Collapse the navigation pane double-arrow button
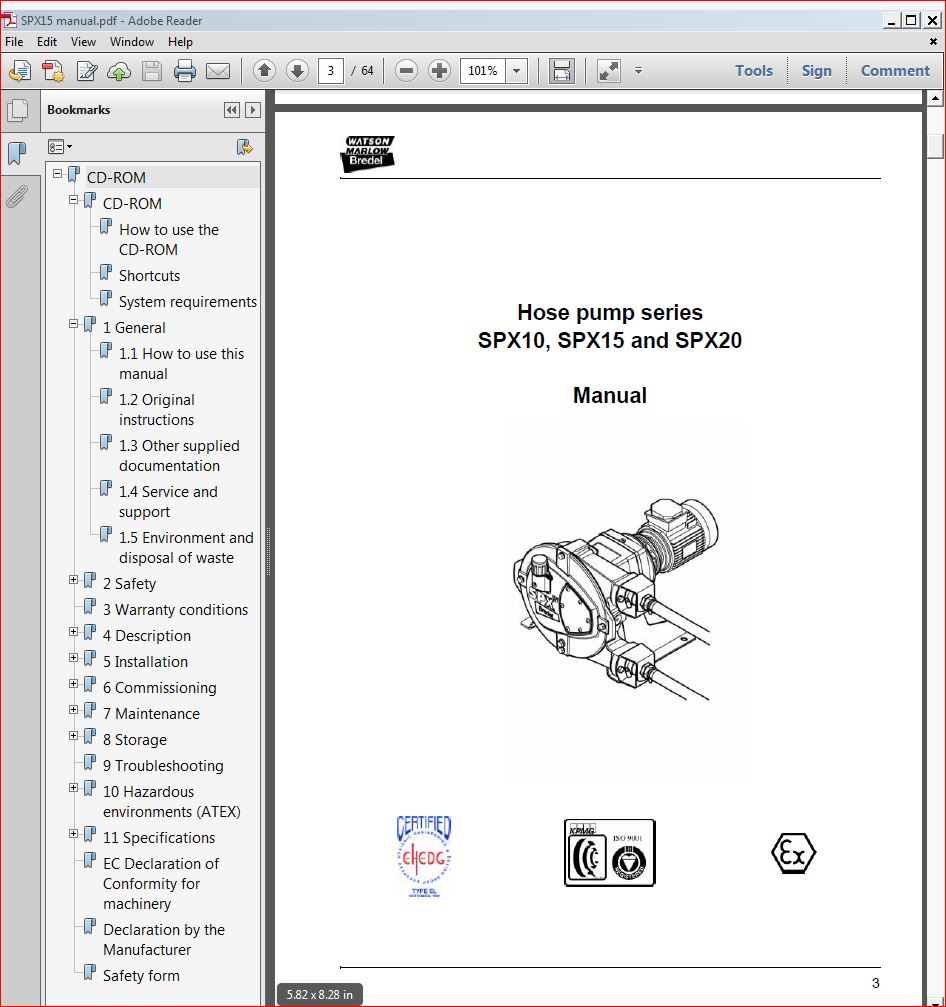 pyautogui.click(x=232, y=110)
